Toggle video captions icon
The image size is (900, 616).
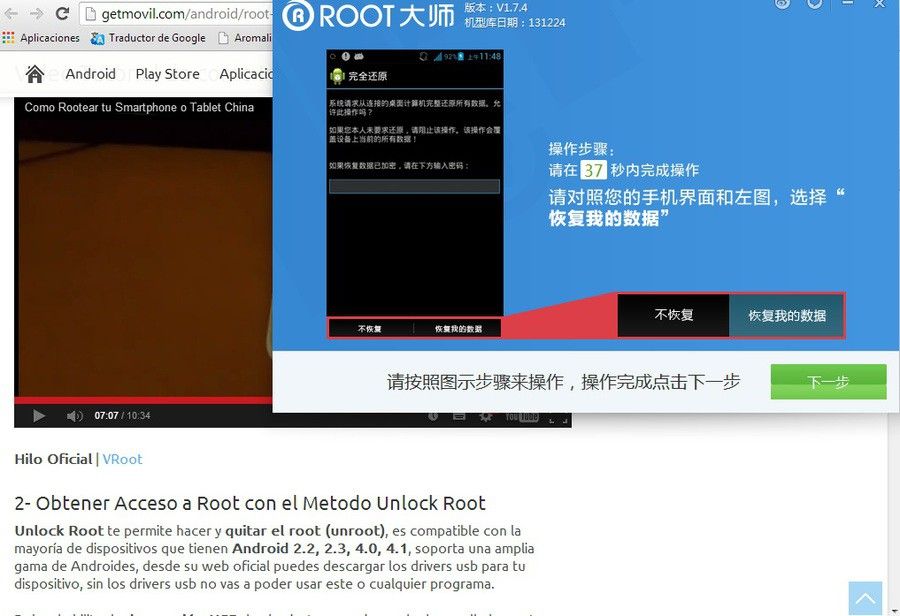click(x=459, y=417)
